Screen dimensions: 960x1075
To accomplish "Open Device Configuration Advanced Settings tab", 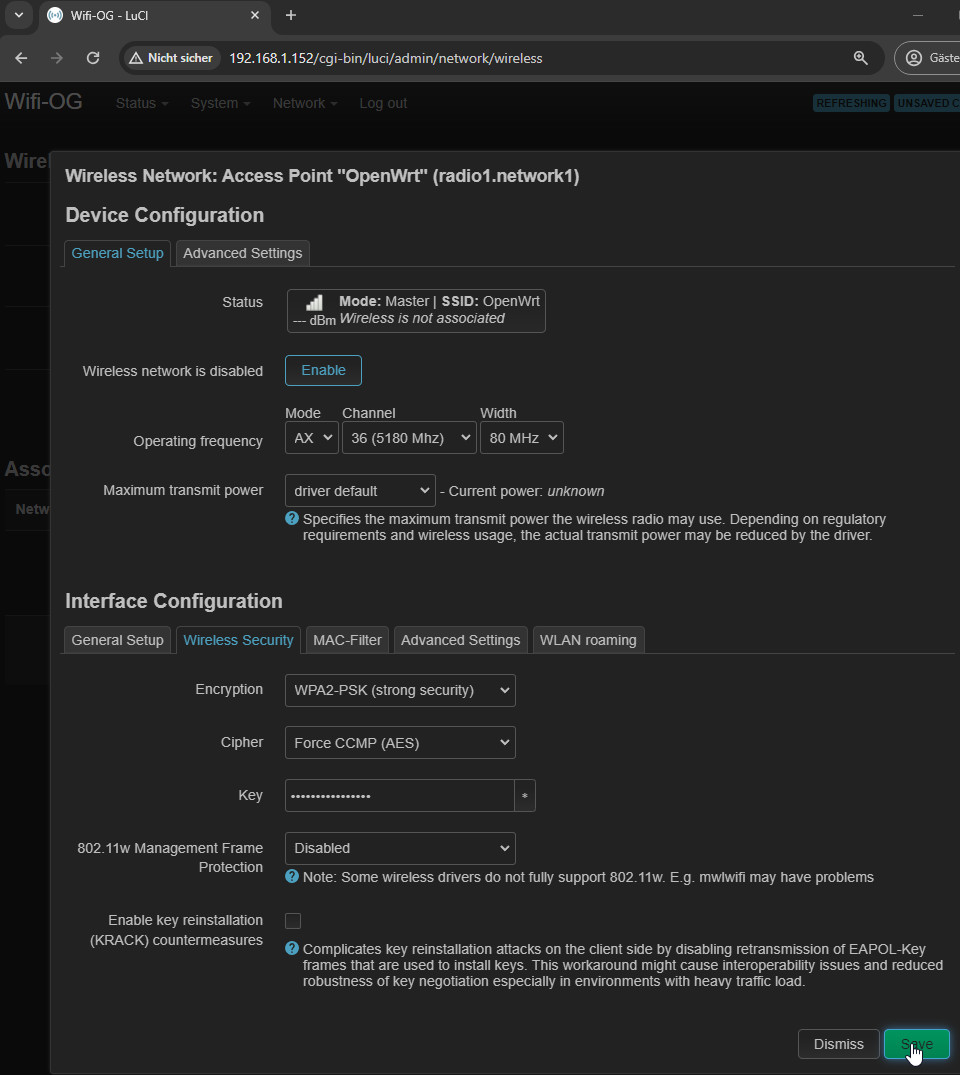I will (x=242, y=253).
